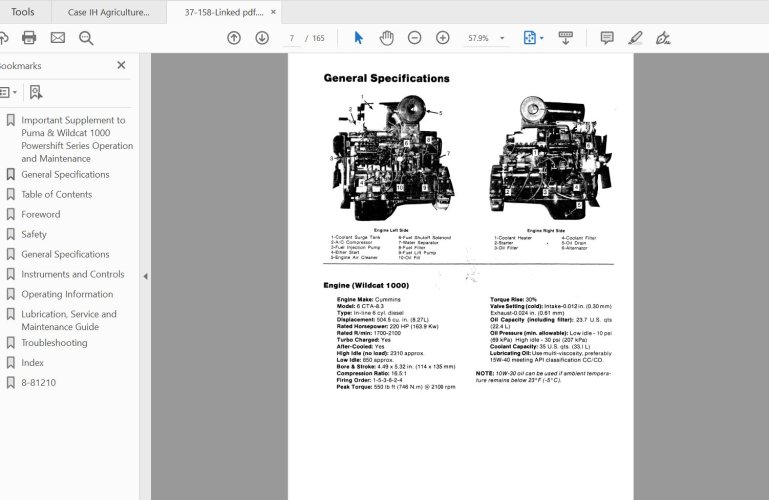Select the 37-158-Linked pdf tab
Image resolution: width=769 pixels, height=500 pixels.
tap(224, 12)
